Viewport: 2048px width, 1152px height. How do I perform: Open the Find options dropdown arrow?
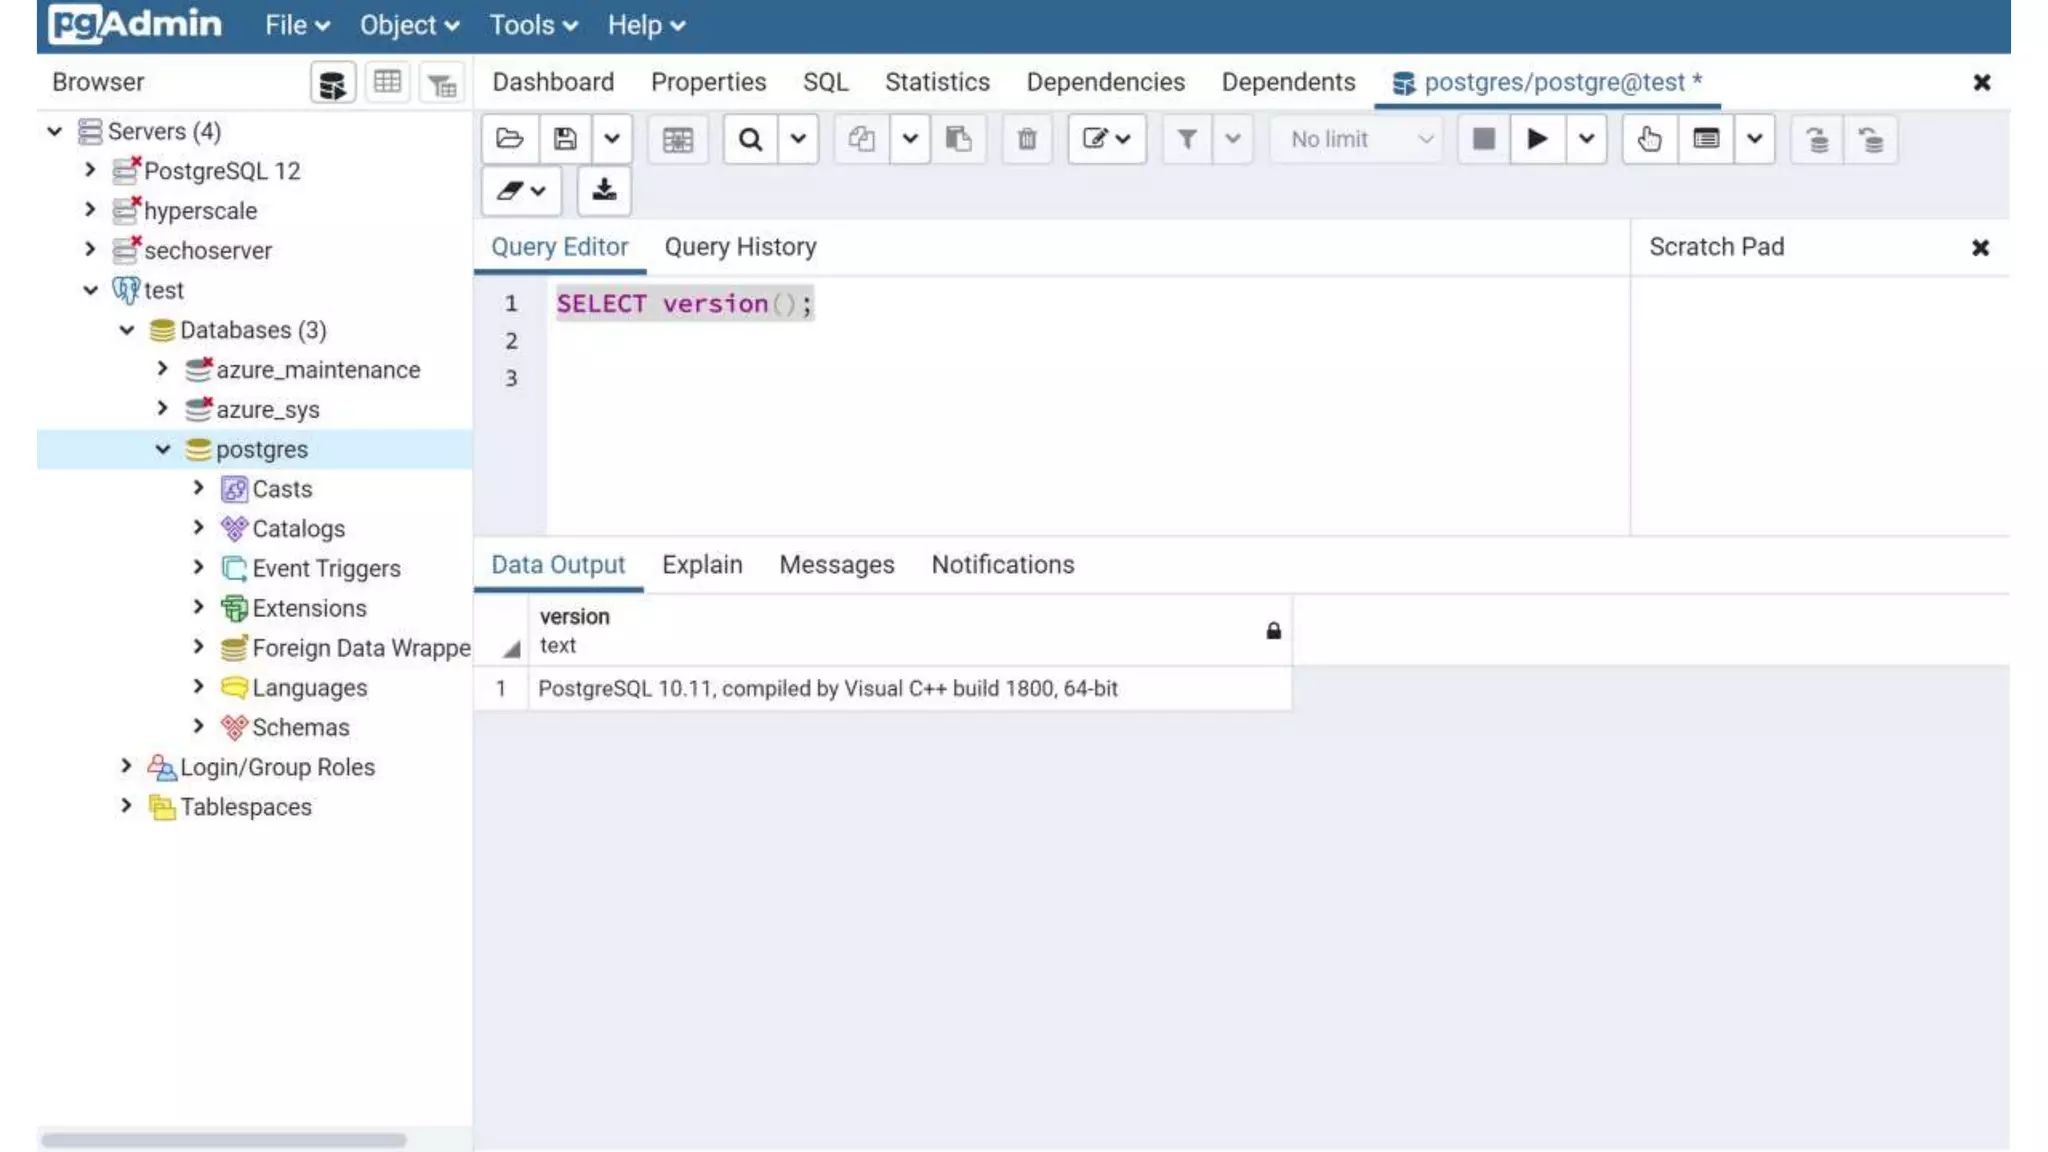coord(798,139)
